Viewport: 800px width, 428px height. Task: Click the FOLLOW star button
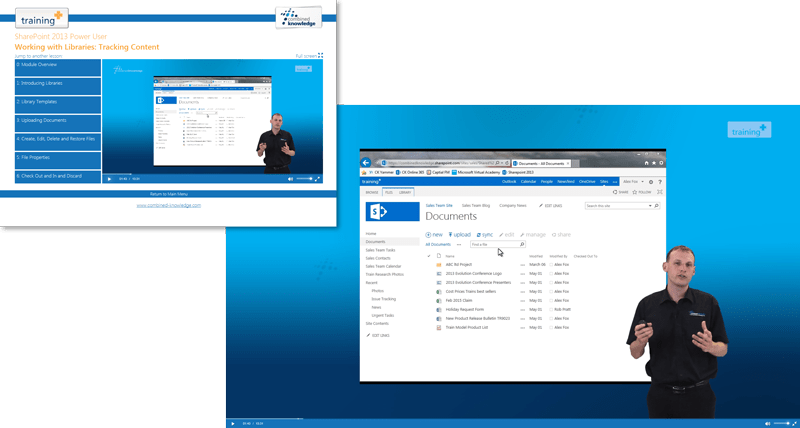coord(642,192)
